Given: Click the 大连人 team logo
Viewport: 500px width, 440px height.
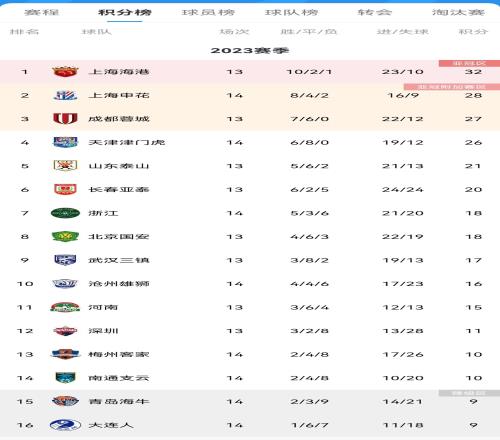Looking at the screenshot, I should coord(65,425).
